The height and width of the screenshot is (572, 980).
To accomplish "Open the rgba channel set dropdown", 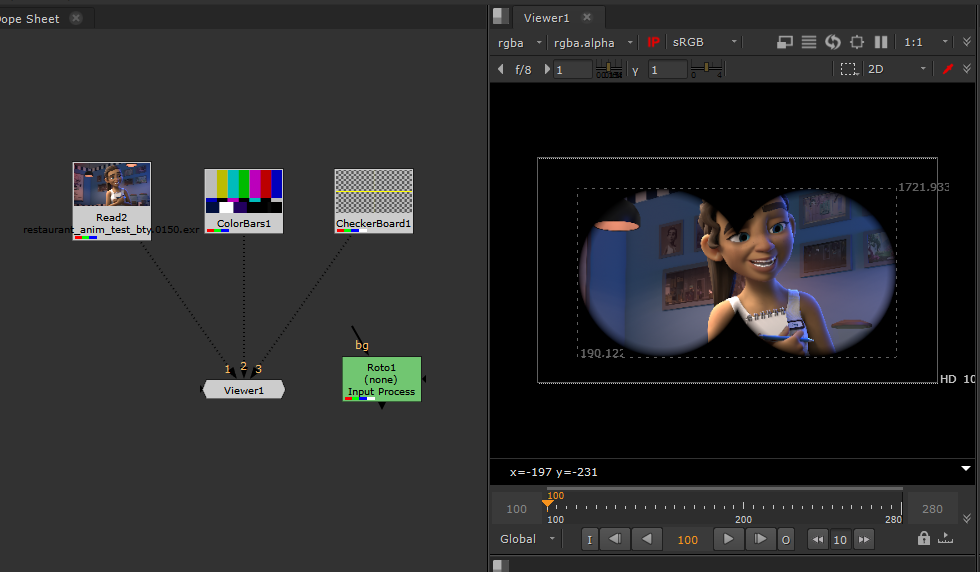I will (x=519, y=43).
